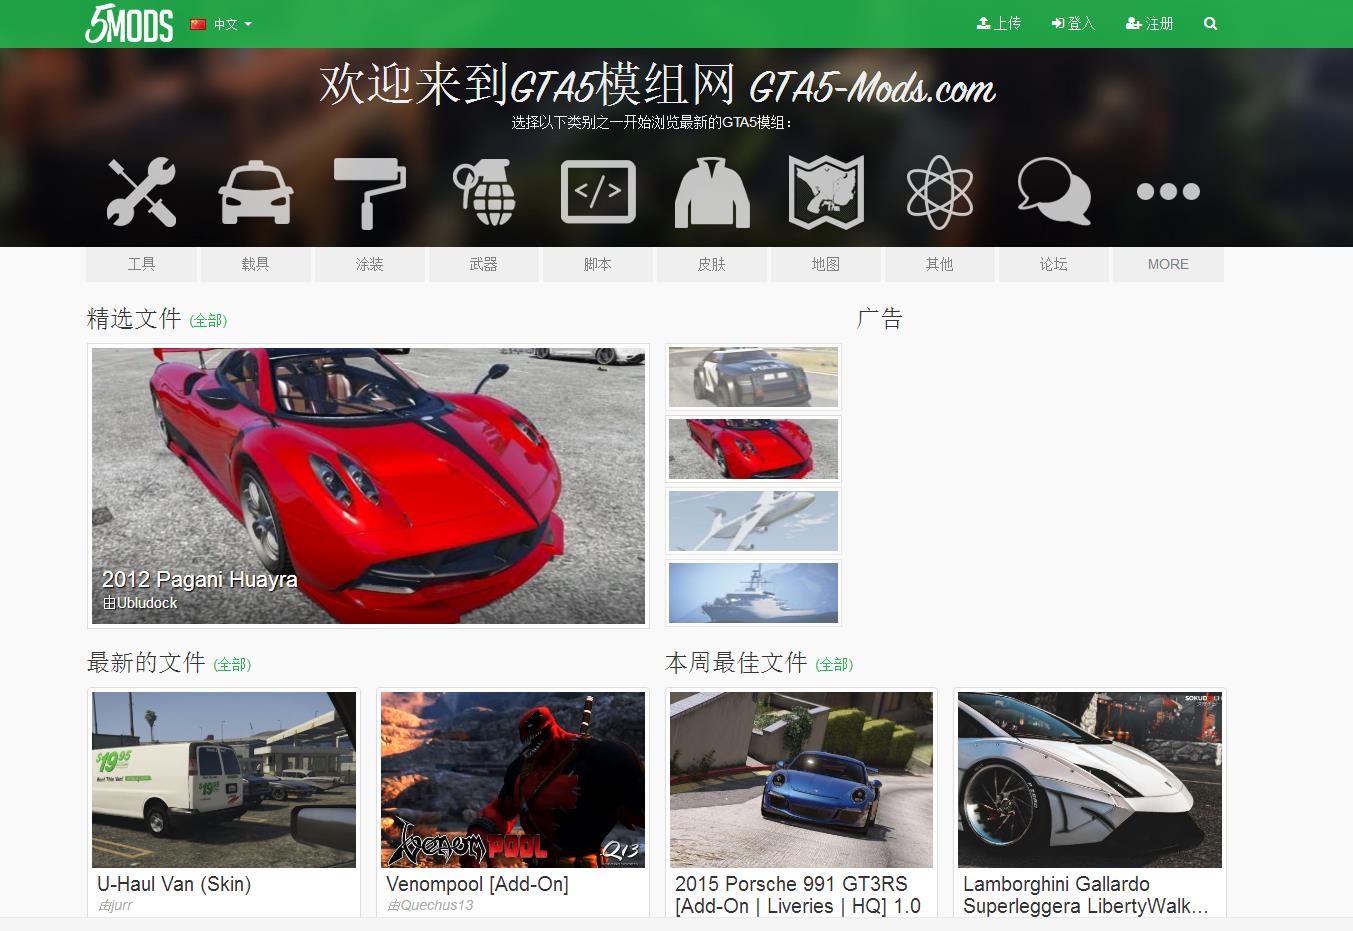Select the grenade weapons icon
1353x931 pixels.
coord(484,192)
